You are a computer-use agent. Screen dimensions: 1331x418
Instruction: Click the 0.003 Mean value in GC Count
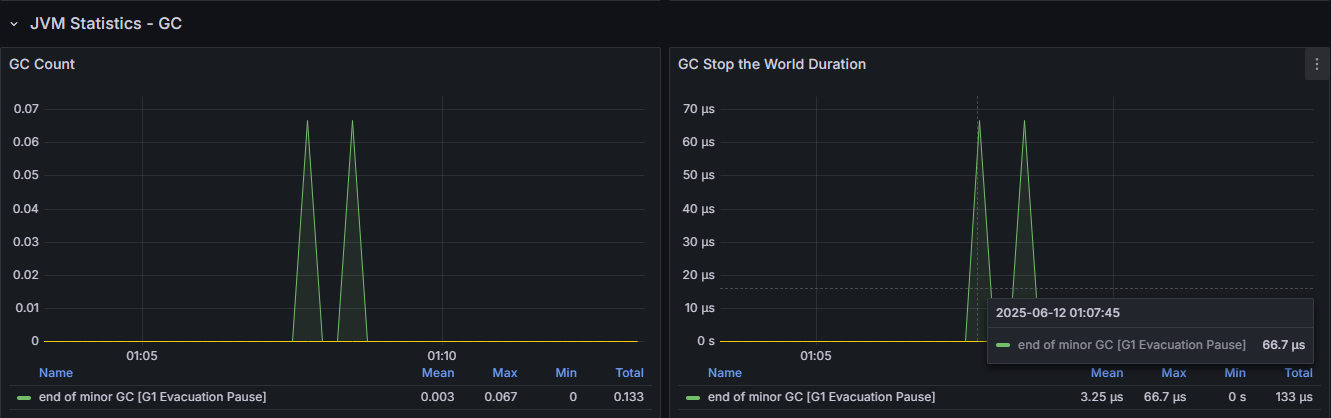click(x=438, y=397)
